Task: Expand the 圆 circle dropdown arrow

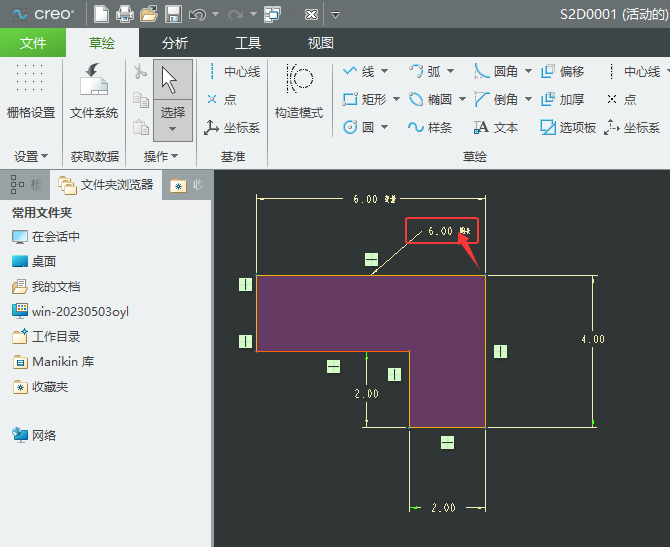Action: click(384, 127)
